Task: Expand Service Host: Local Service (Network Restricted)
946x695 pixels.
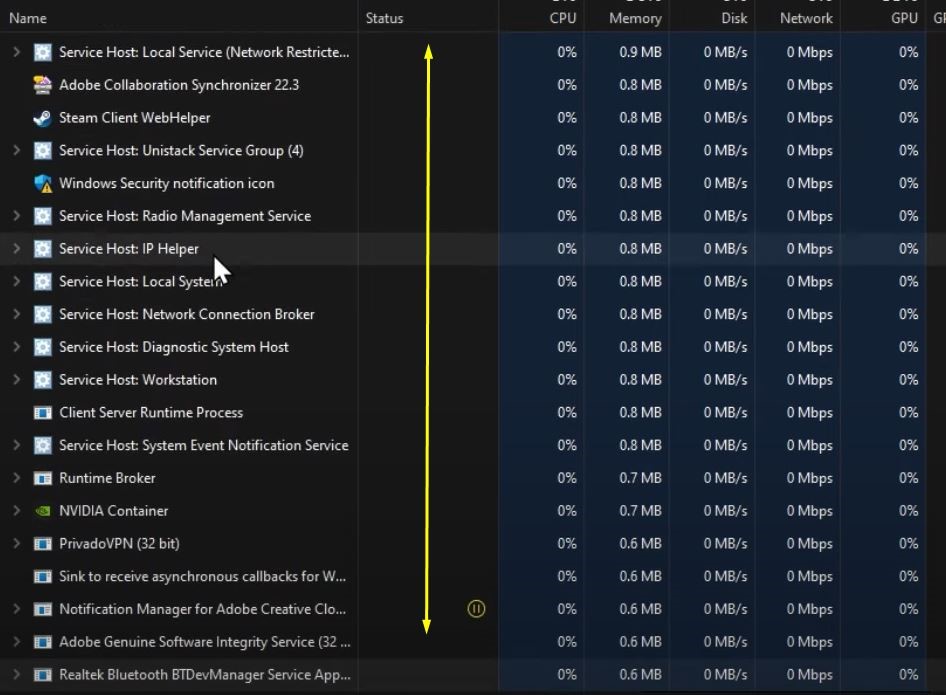Action: click(x=17, y=52)
